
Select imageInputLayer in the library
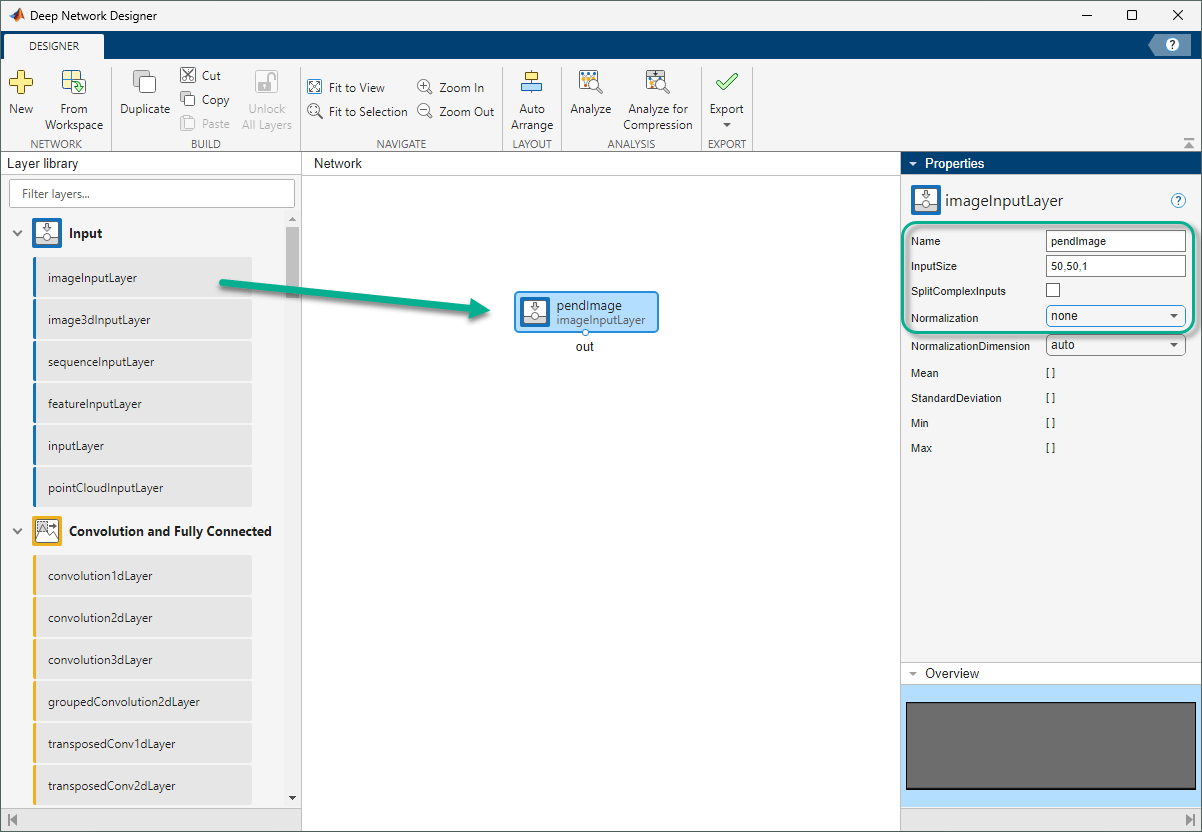point(143,278)
